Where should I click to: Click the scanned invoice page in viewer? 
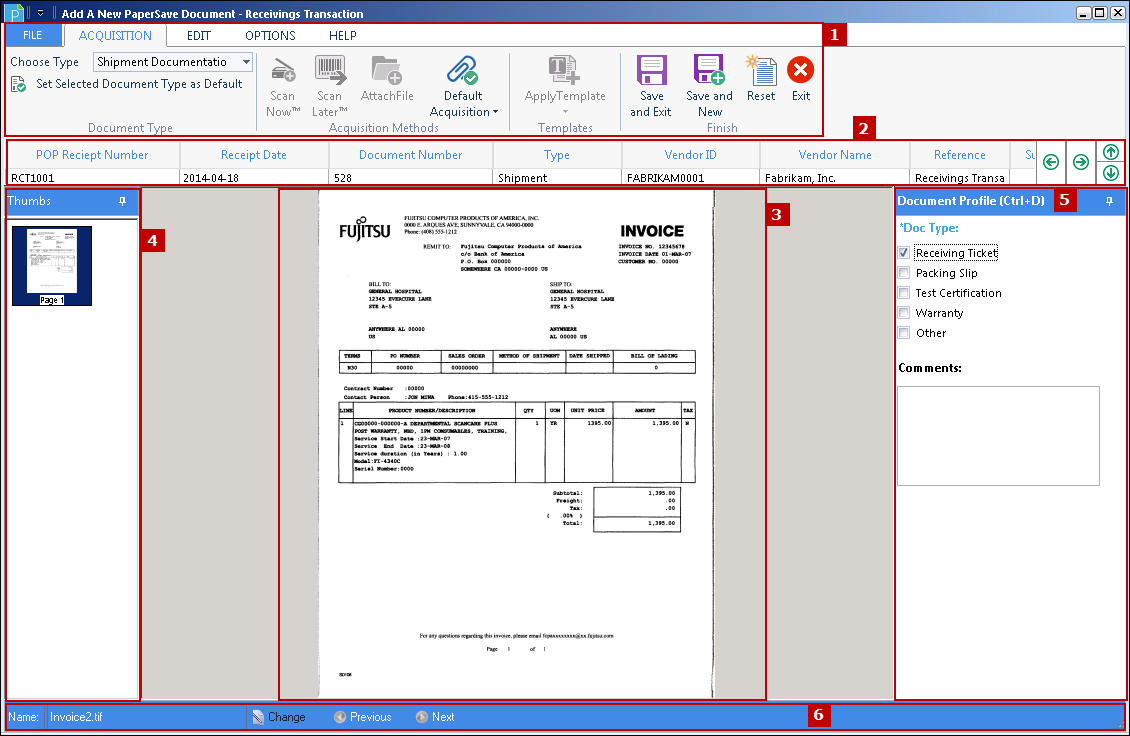[x=516, y=443]
